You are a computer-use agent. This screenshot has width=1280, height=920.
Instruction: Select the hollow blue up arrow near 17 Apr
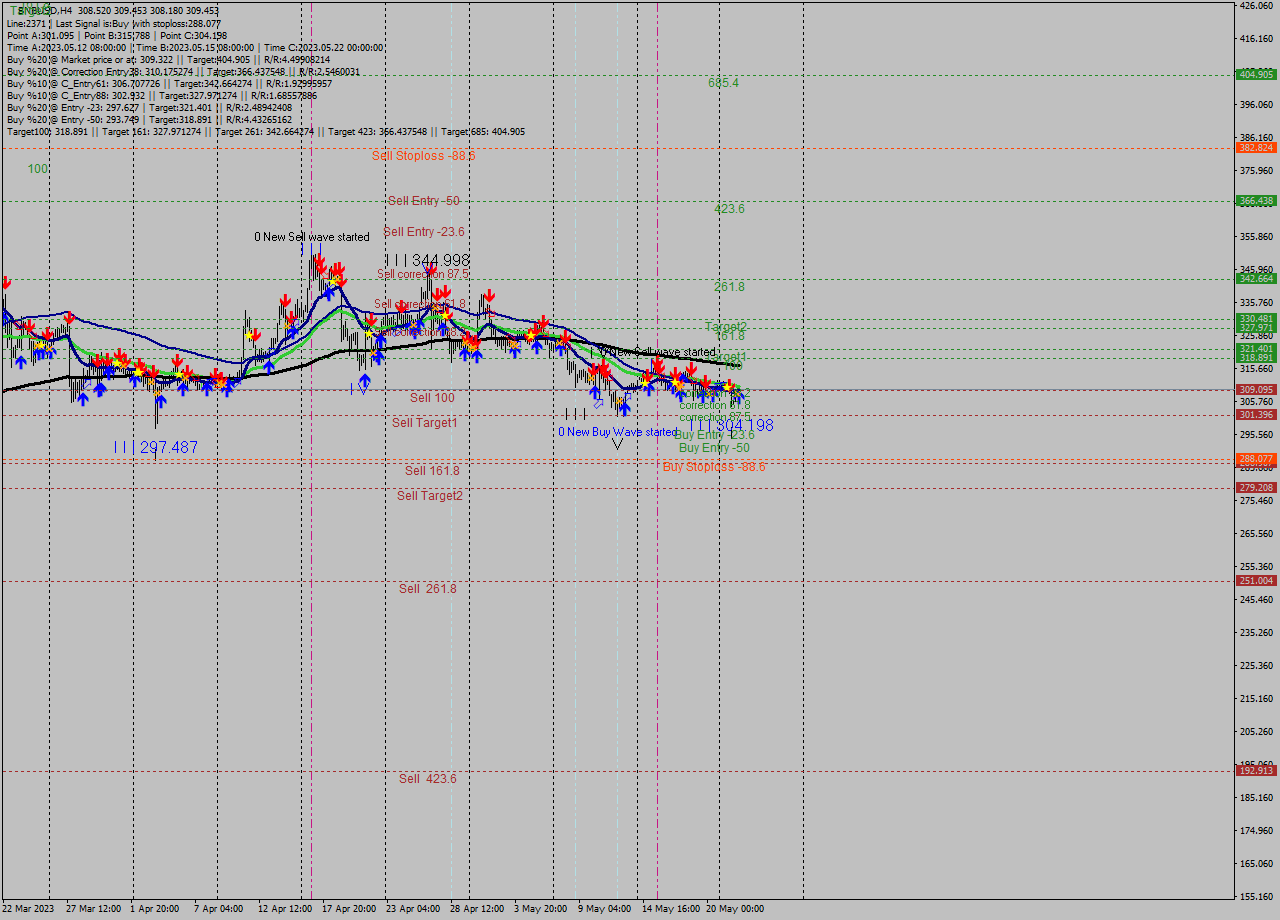point(365,380)
